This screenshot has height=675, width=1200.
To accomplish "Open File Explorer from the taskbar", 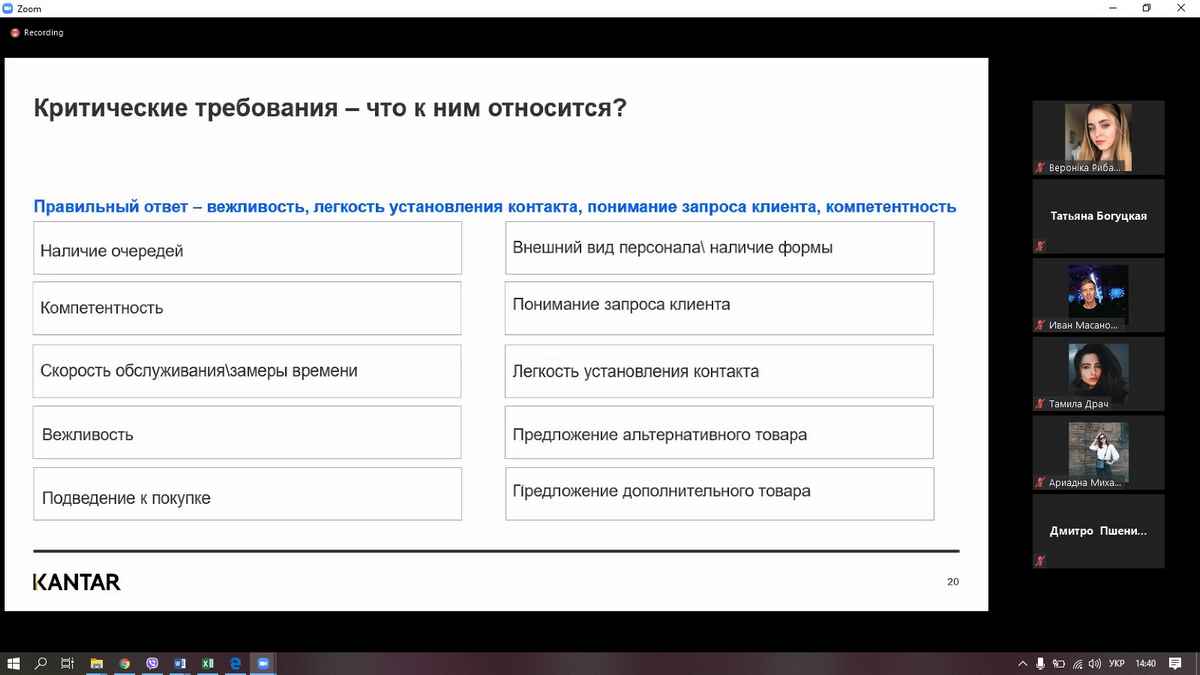I will click(x=97, y=663).
